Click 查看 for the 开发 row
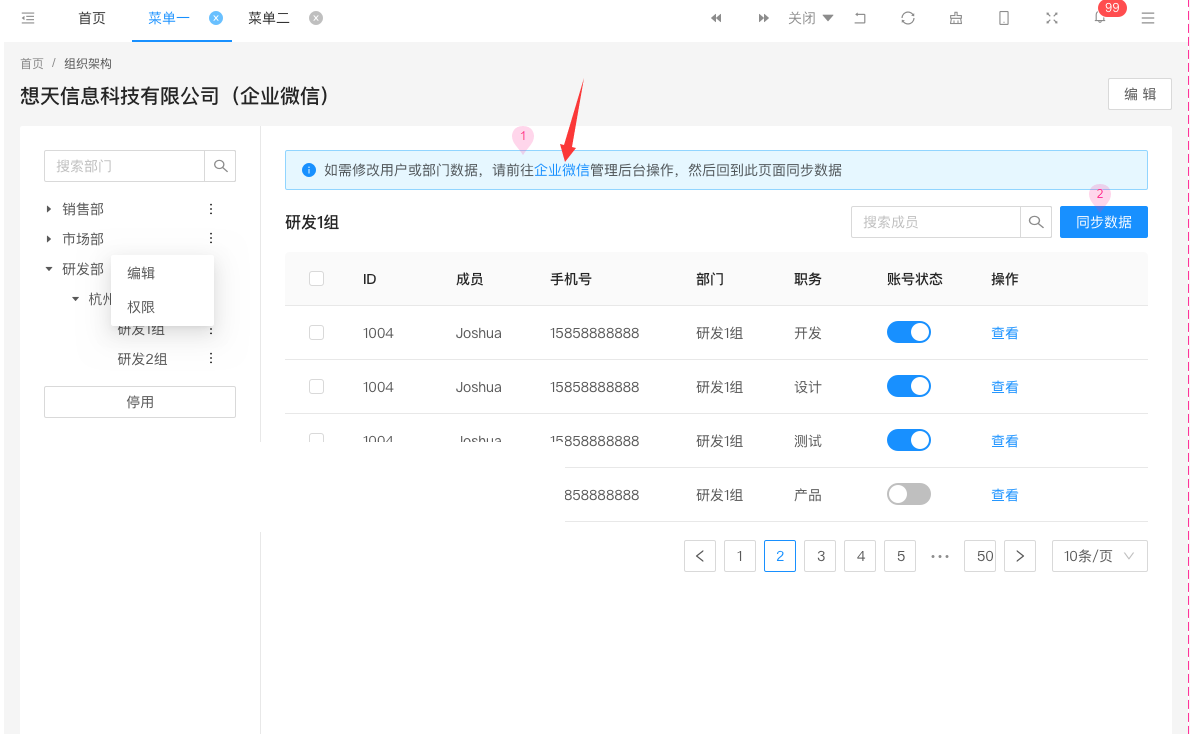Screen dimensions: 1190x734 pyautogui.click(x=1005, y=333)
